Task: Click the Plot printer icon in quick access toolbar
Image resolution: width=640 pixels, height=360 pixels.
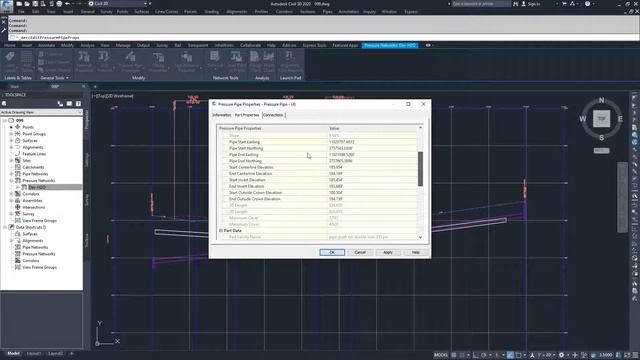Action: pos(59,4)
